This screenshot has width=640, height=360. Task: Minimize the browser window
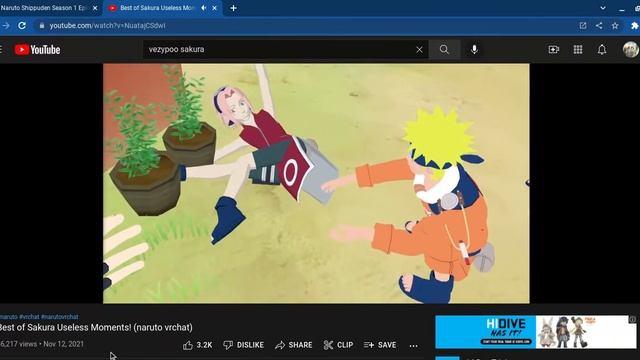tap(622, 9)
